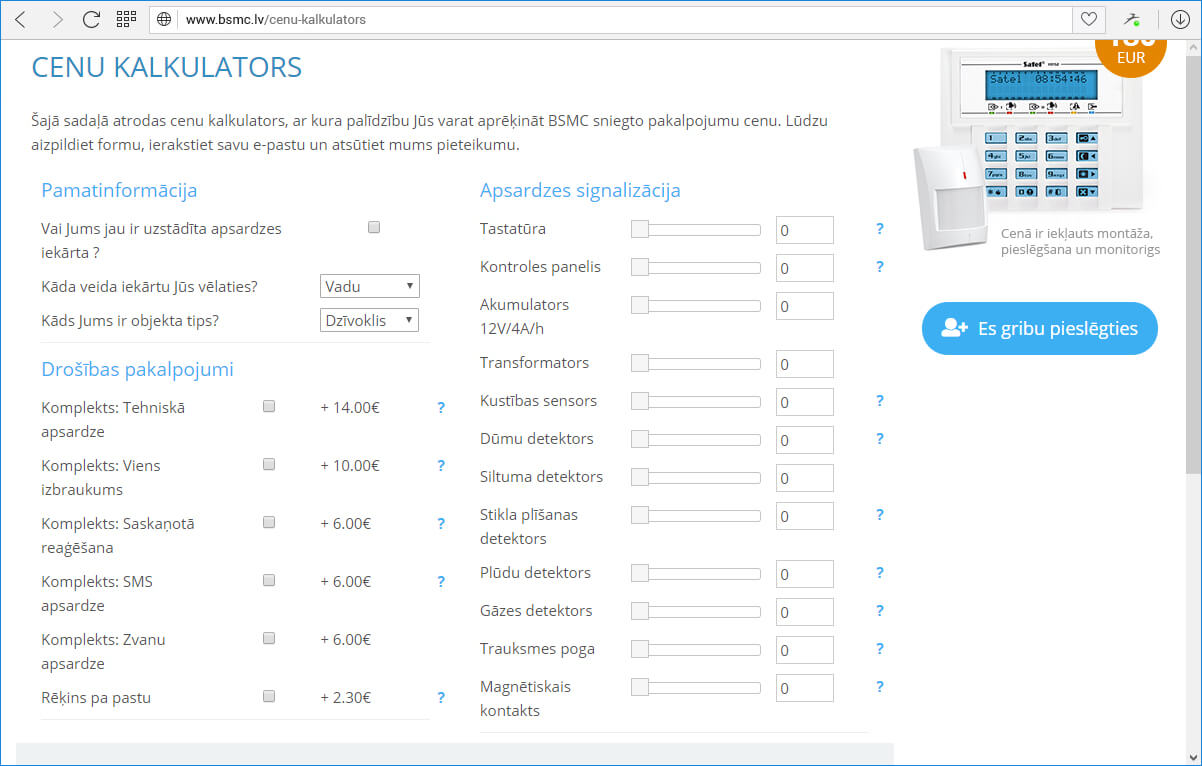Expand the Dzīvoklis object type dropdown

pyautogui.click(x=369, y=321)
